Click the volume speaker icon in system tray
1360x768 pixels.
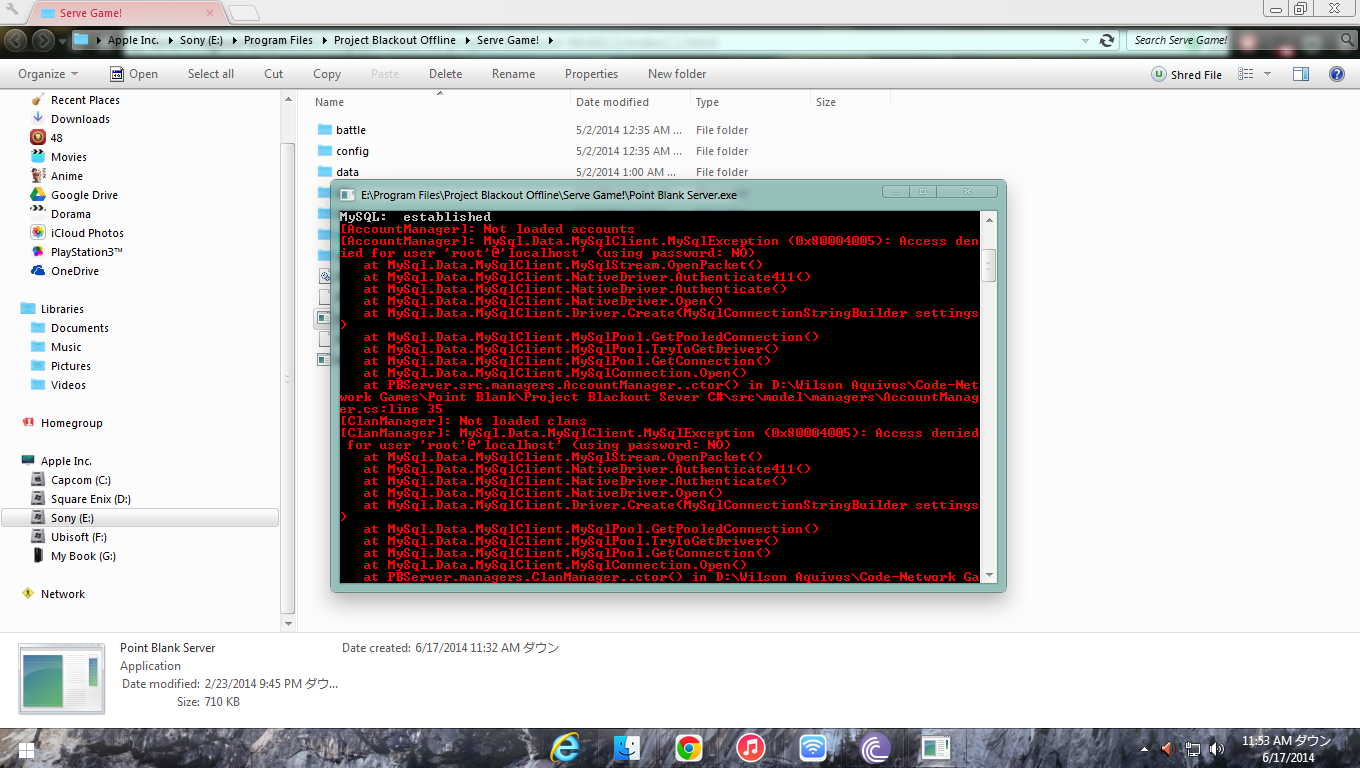tap(1216, 748)
